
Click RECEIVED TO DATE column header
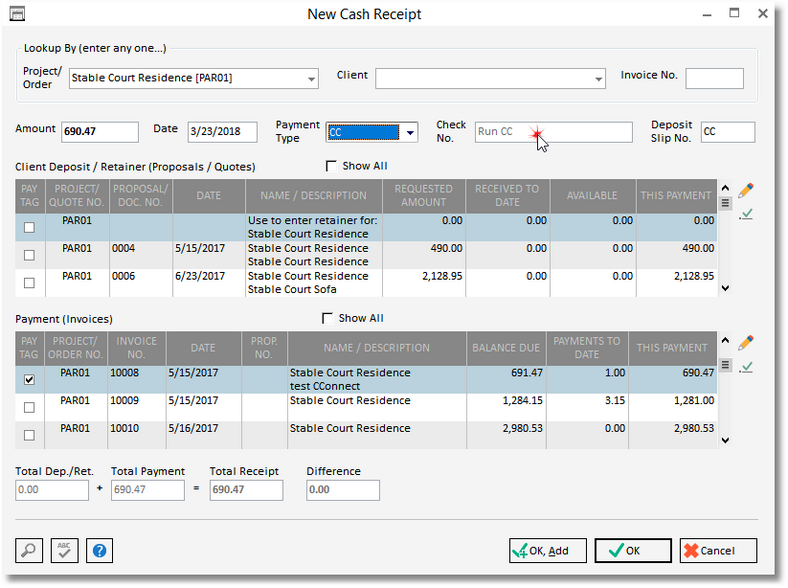pyautogui.click(x=508, y=196)
